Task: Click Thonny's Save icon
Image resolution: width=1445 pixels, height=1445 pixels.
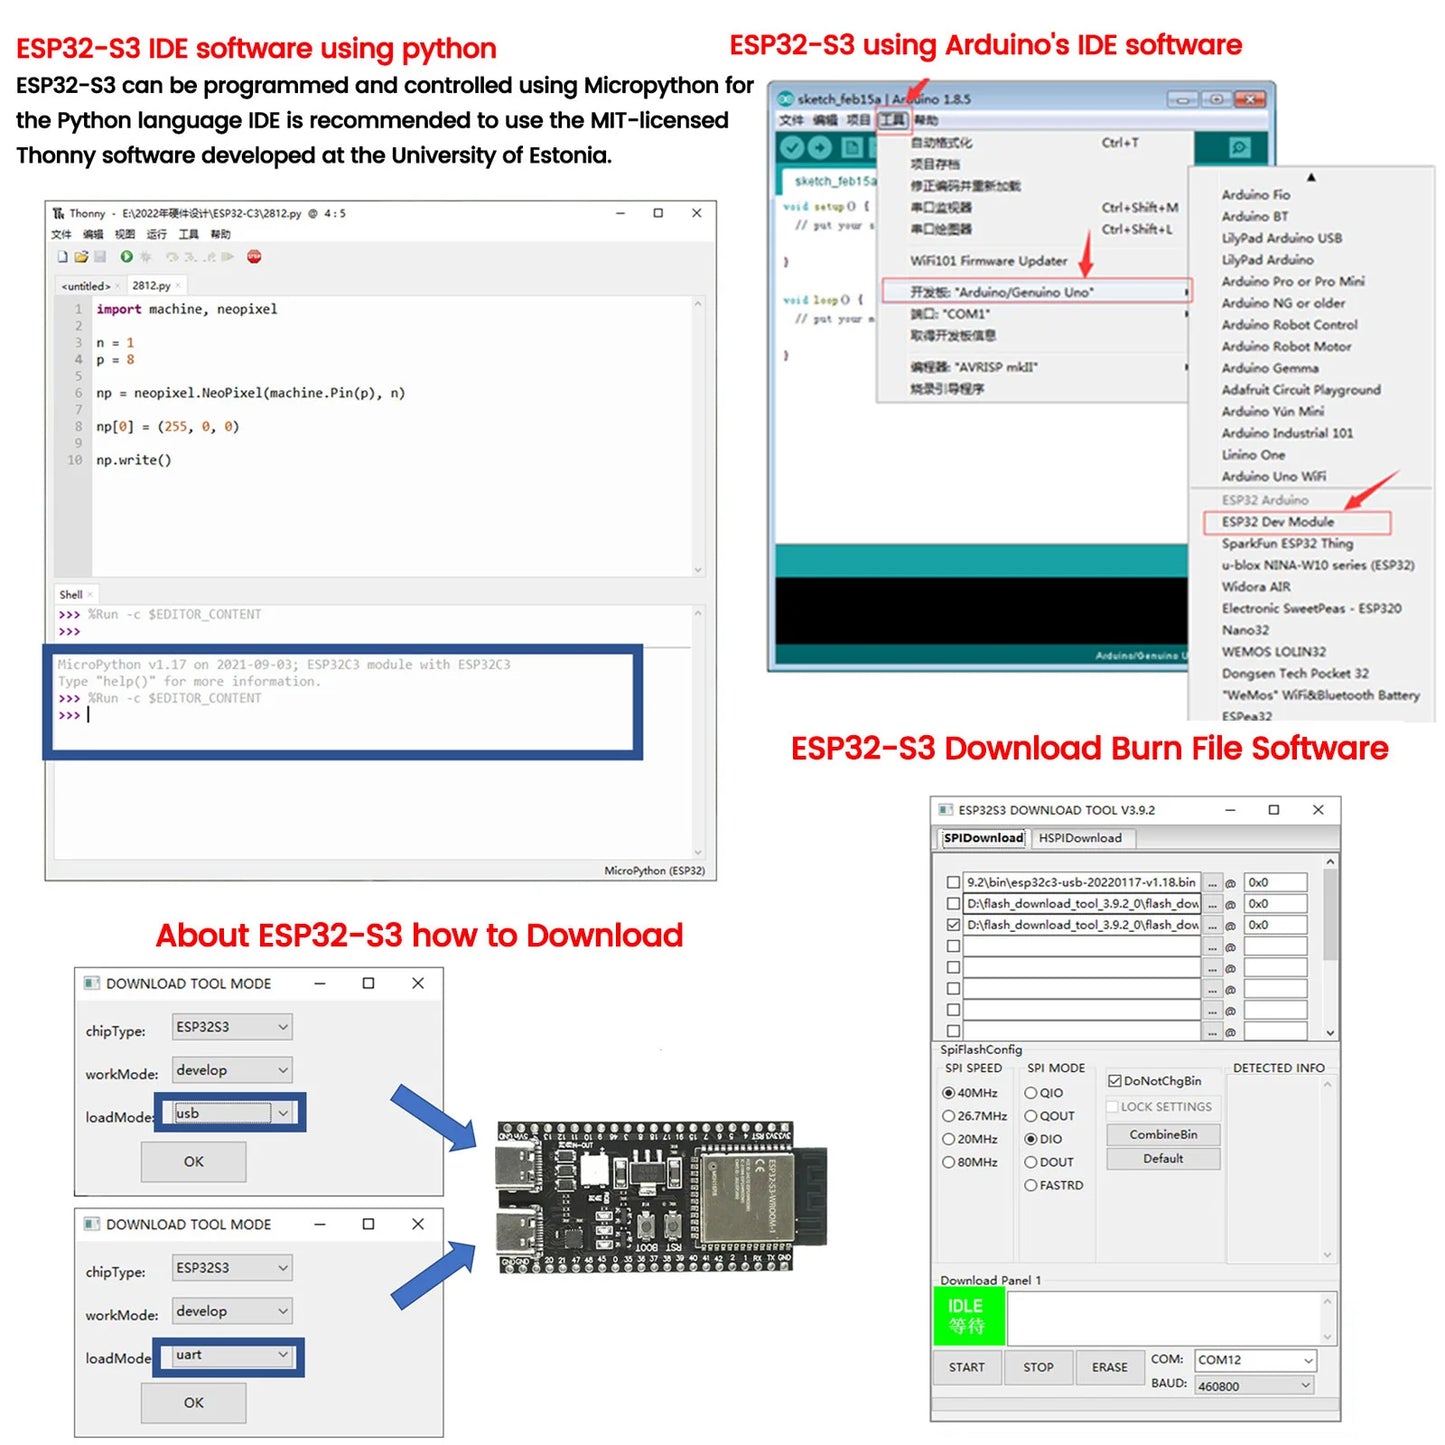Action: (102, 256)
